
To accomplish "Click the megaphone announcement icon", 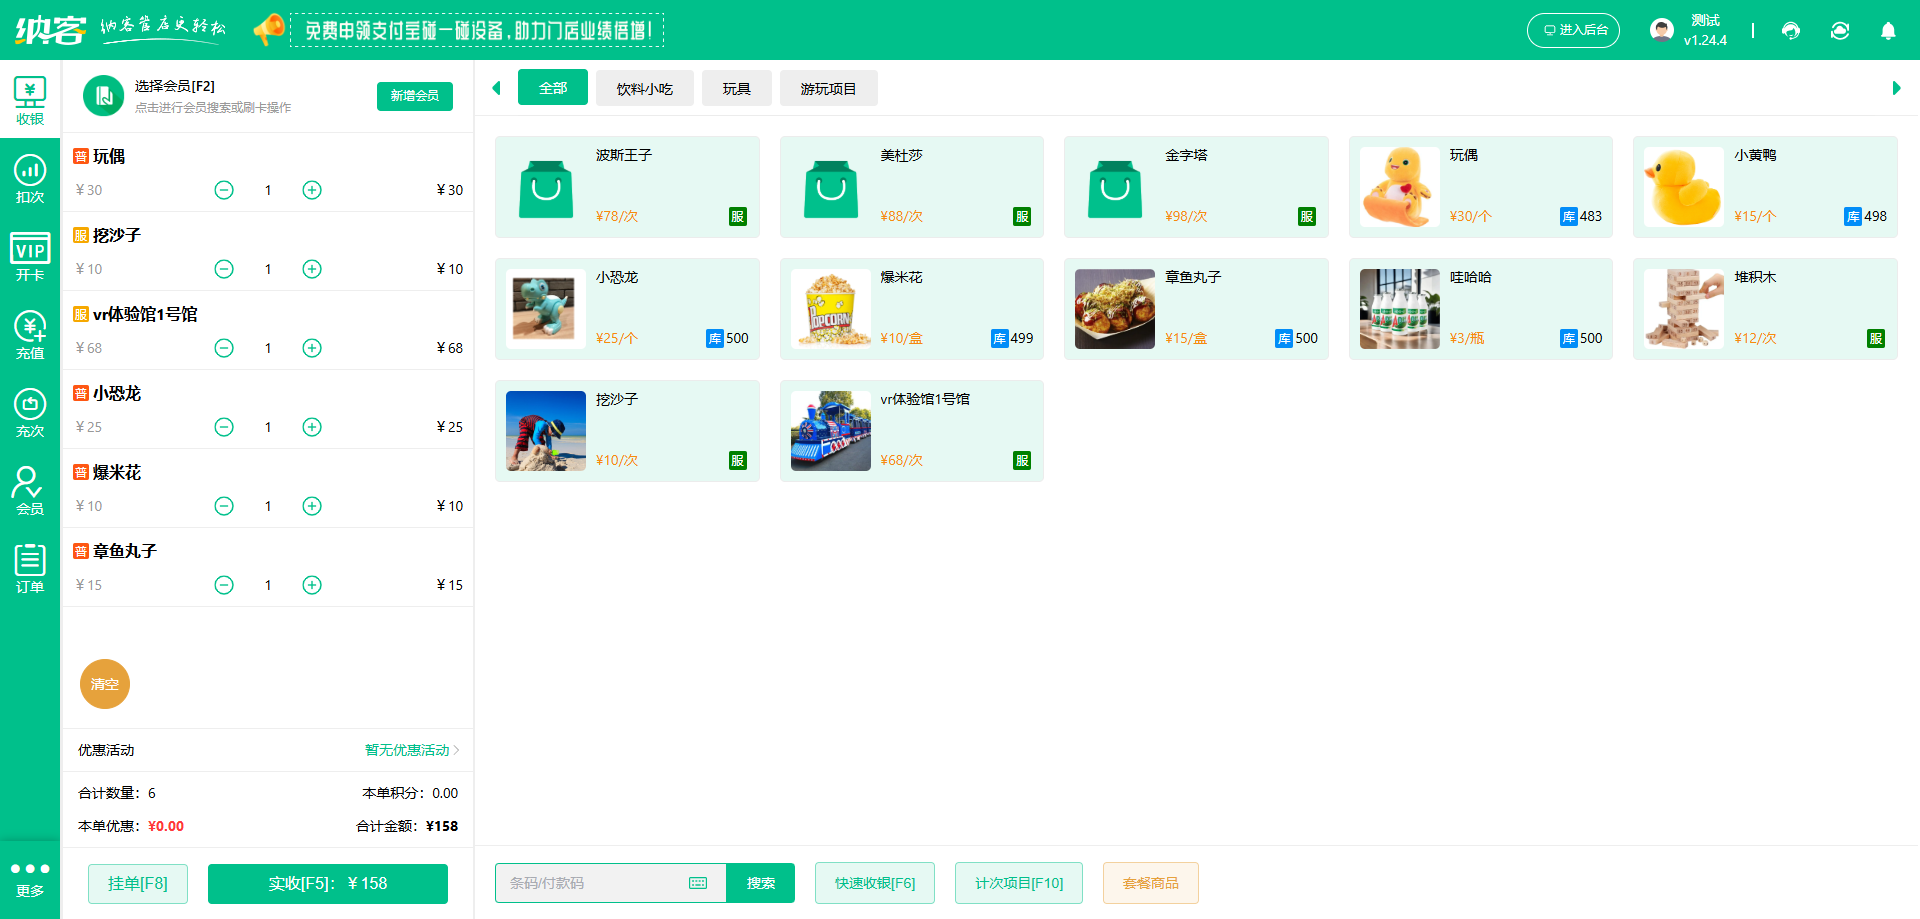I will 268,29.
